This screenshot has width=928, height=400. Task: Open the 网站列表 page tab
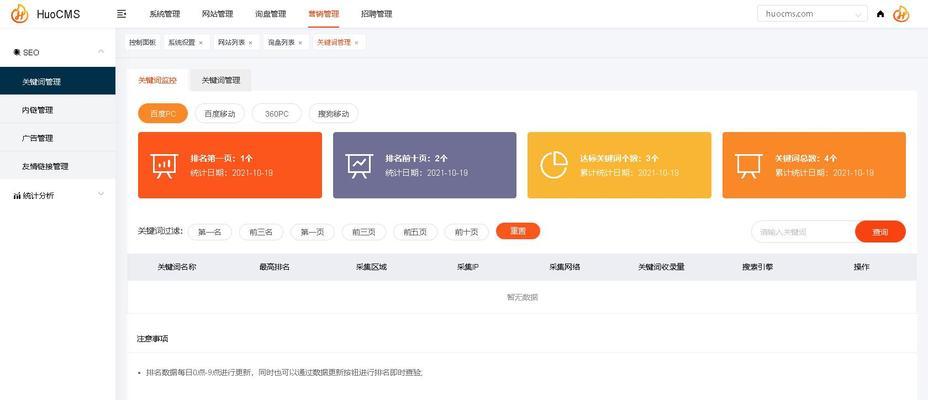[231, 43]
